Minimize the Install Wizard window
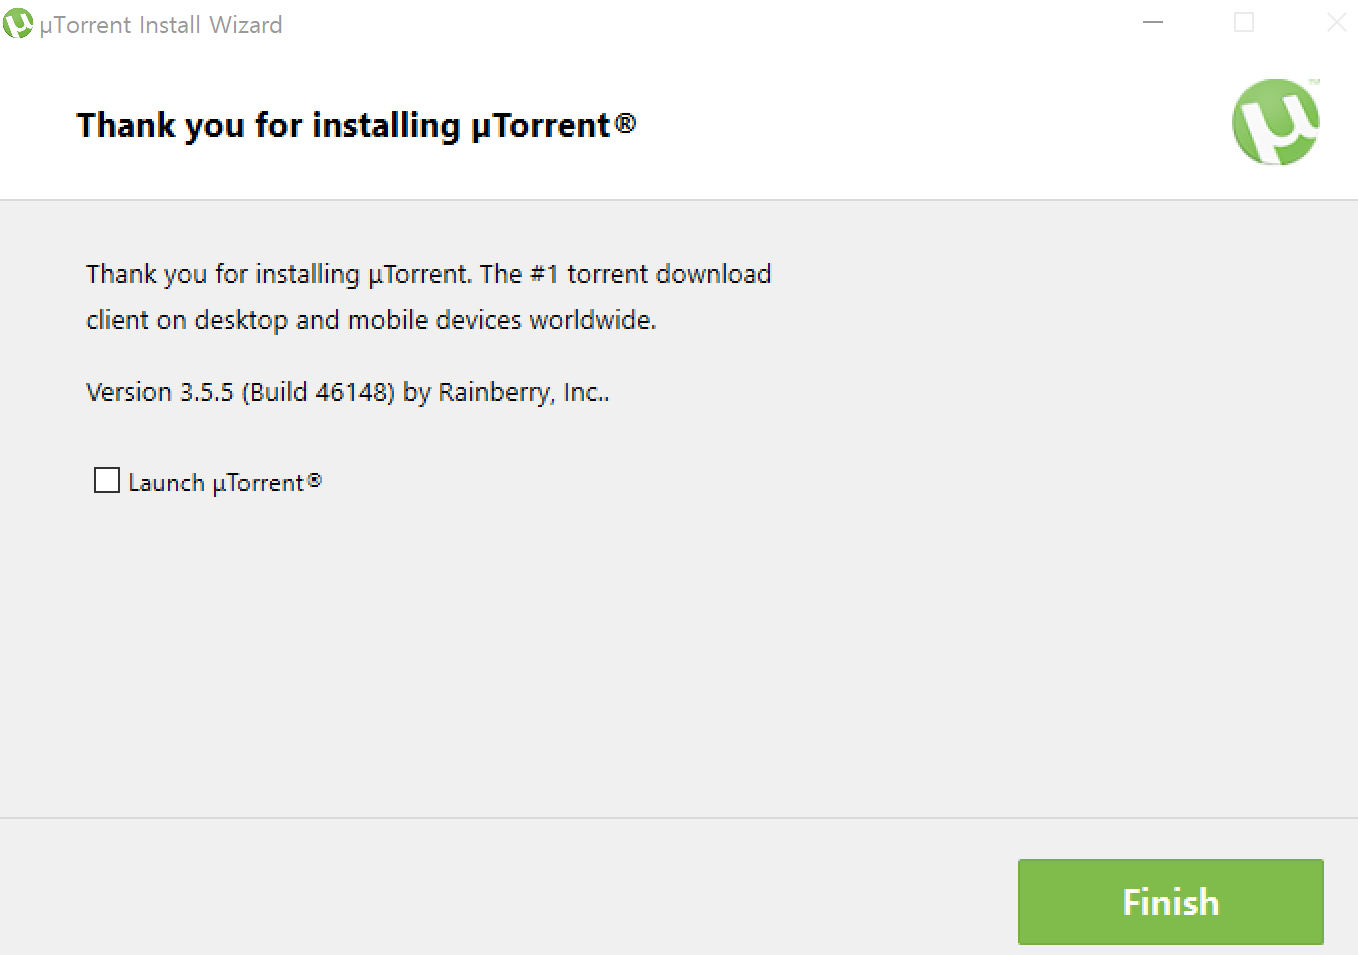The width and height of the screenshot is (1358, 955). pos(1153,22)
